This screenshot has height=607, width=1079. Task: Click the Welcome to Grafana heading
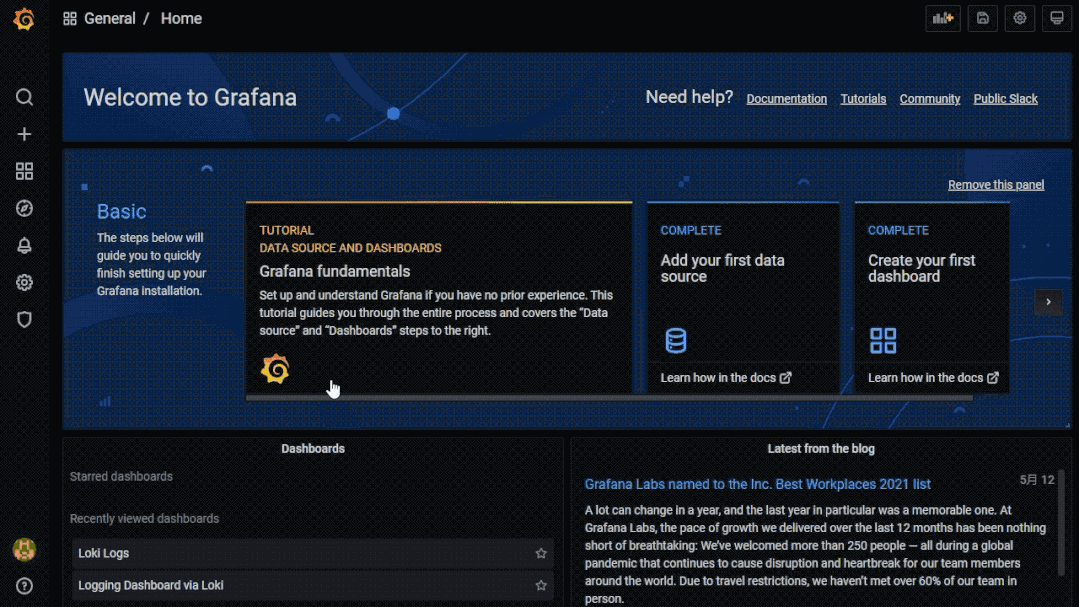pyautogui.click(x=190, y=97)
